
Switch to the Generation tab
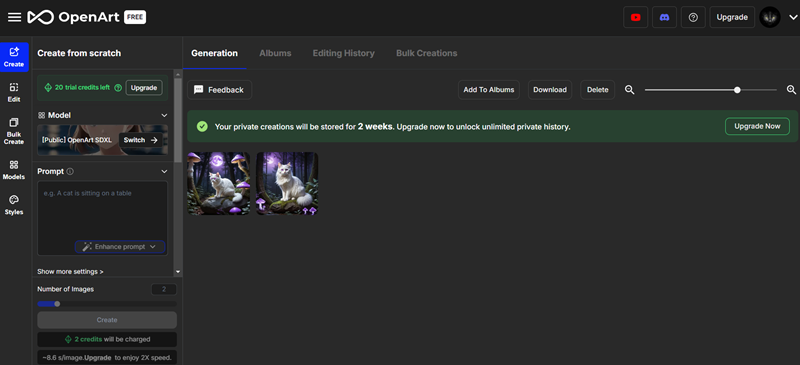pos(214,53)
